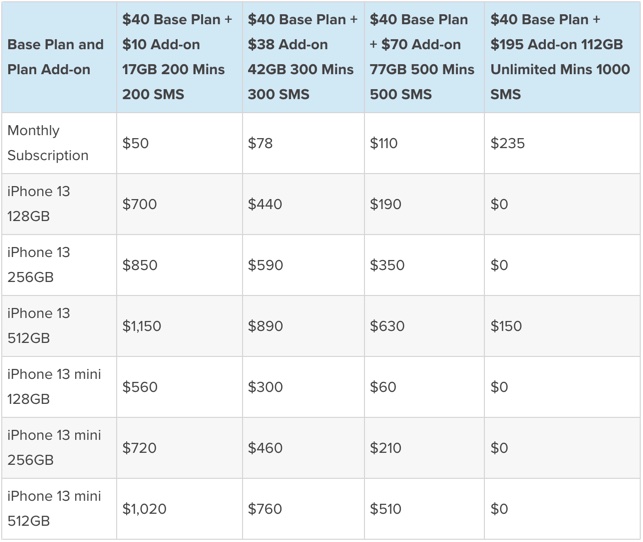Click the $590 price for iPhone 13 256GB
Screen dimensions: 643x542
pyautogui.click(x=265, y=265)
